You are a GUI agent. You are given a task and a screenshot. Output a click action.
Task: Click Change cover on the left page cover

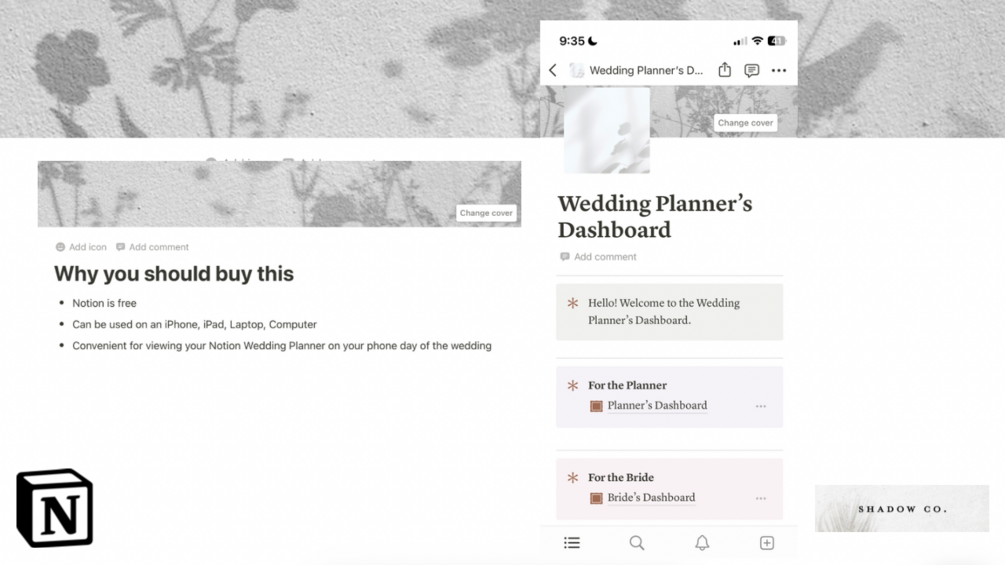[x=486, y=213]
